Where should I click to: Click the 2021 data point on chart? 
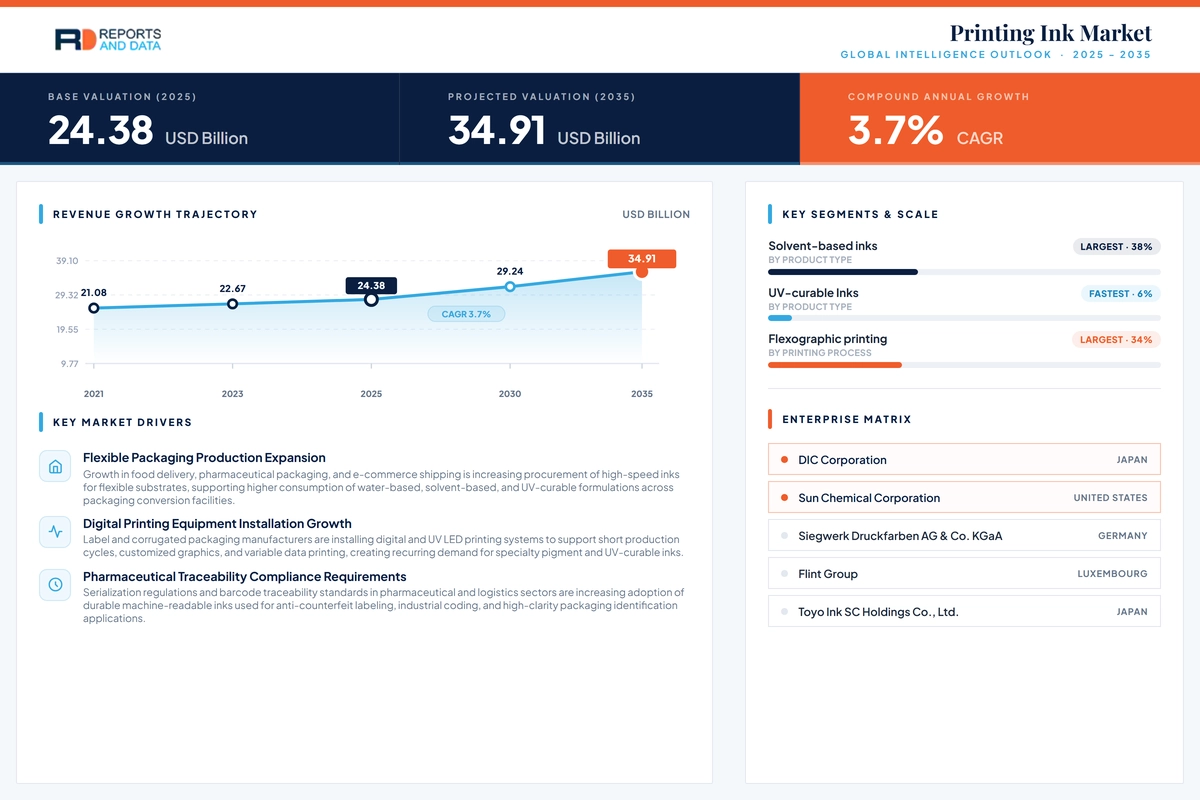pos(94,308)
